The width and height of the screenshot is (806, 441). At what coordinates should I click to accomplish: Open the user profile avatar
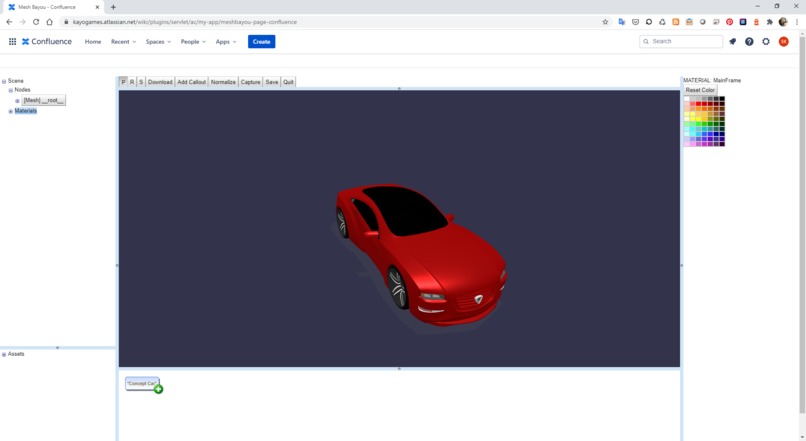coord(783,42)
